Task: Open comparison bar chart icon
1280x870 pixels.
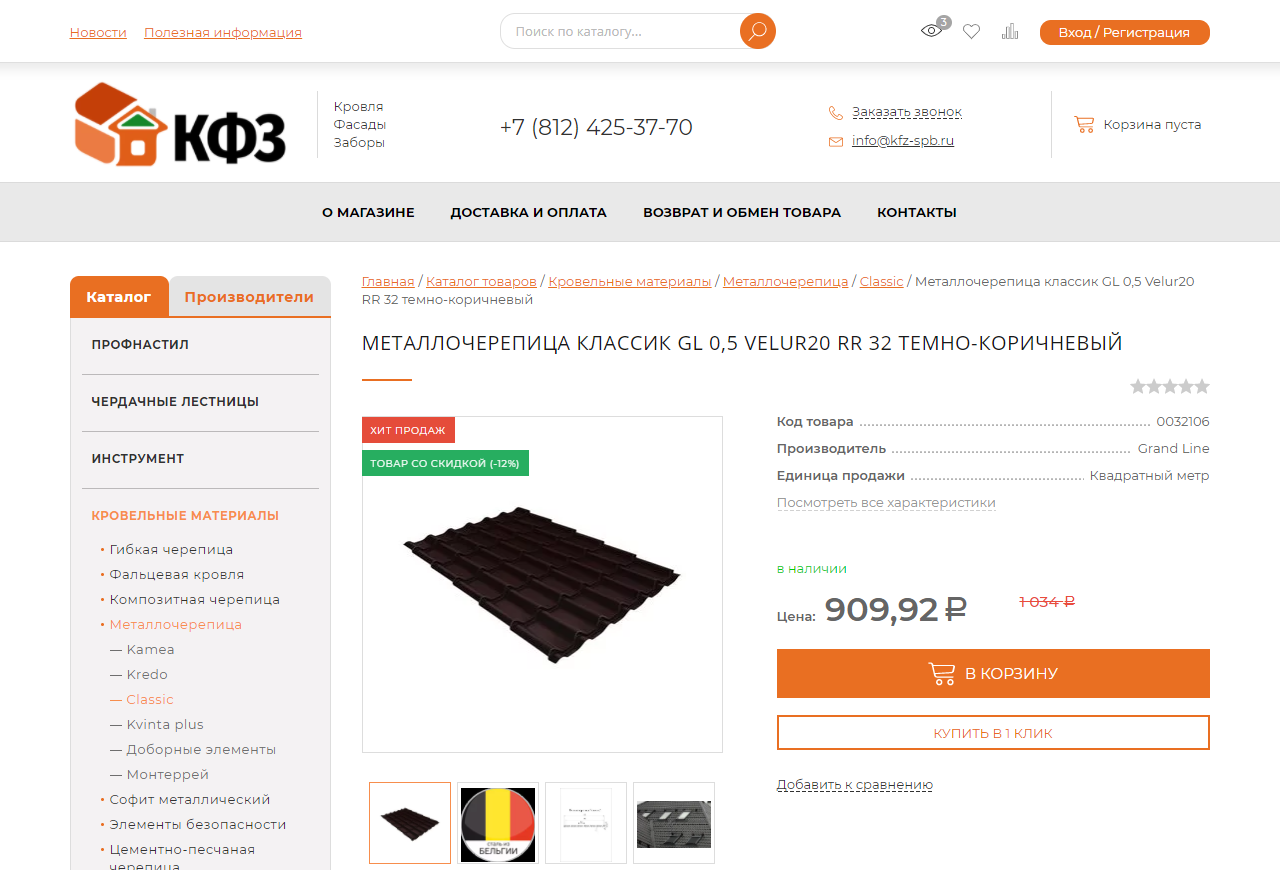Action: tap(1010, 31)
